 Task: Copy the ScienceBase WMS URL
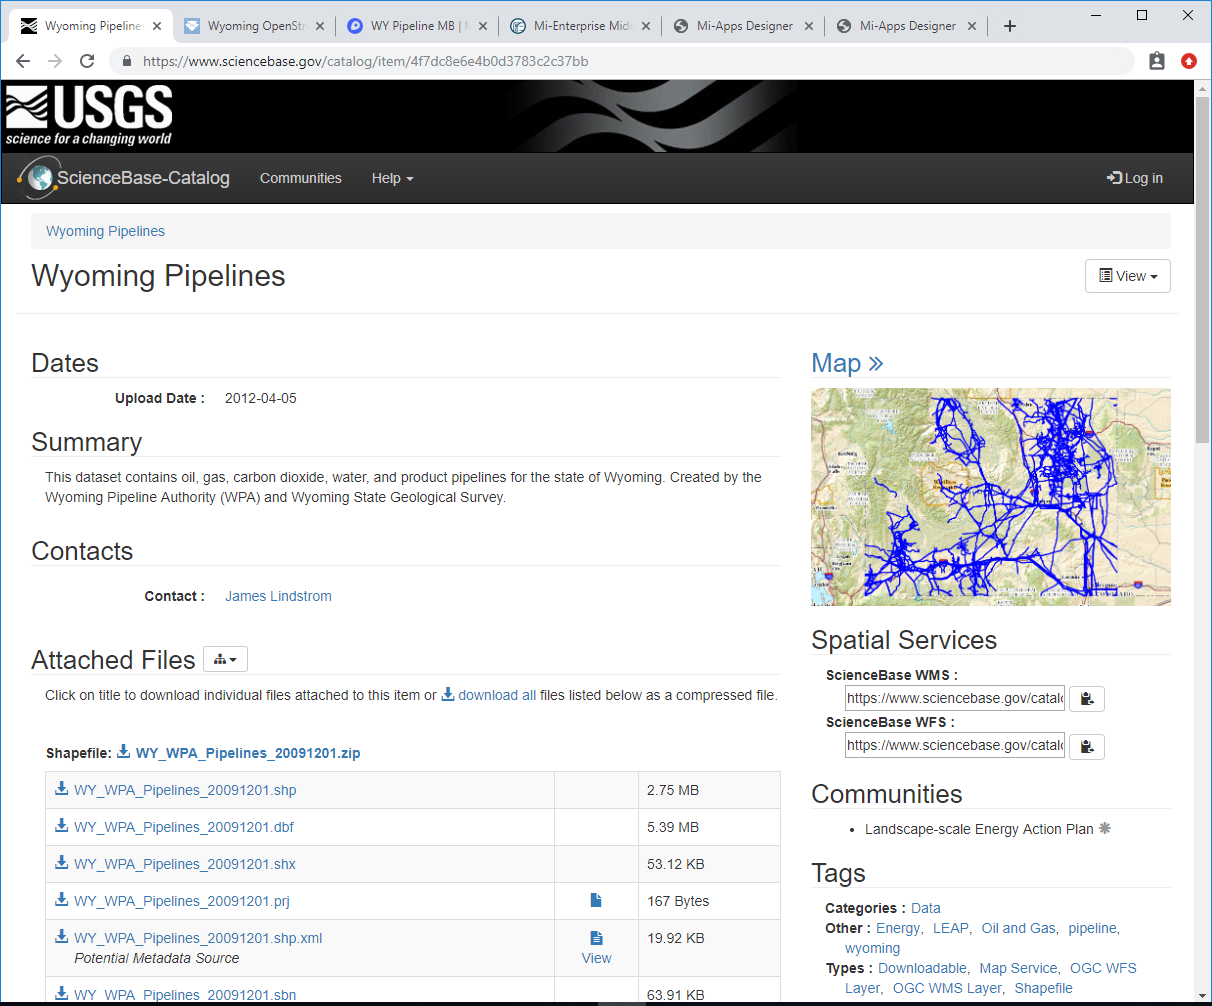pos(1087,699)
